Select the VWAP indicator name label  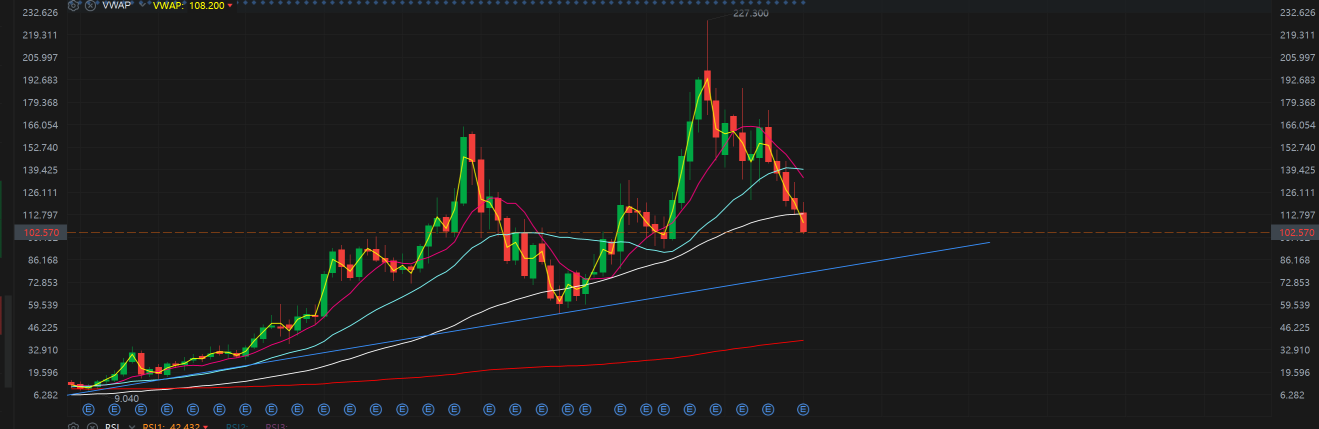coord(116,6)
